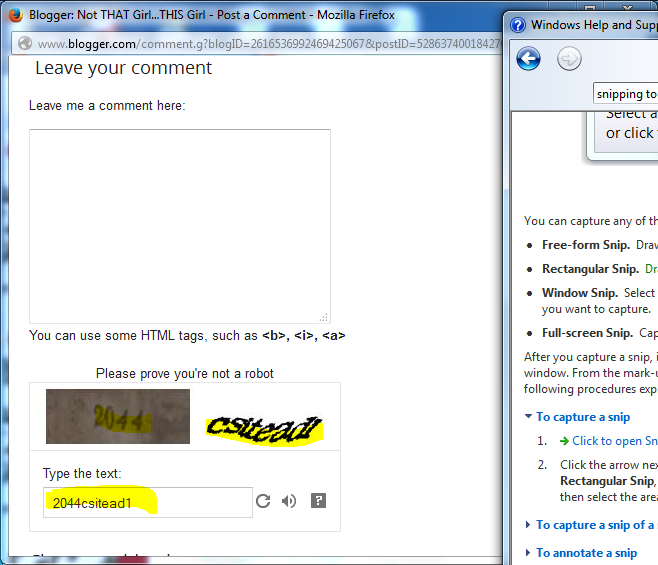This screenshot has height=565, width=658.
Task: Click the Firefox logo in title bar
Action: coord(15,15)
